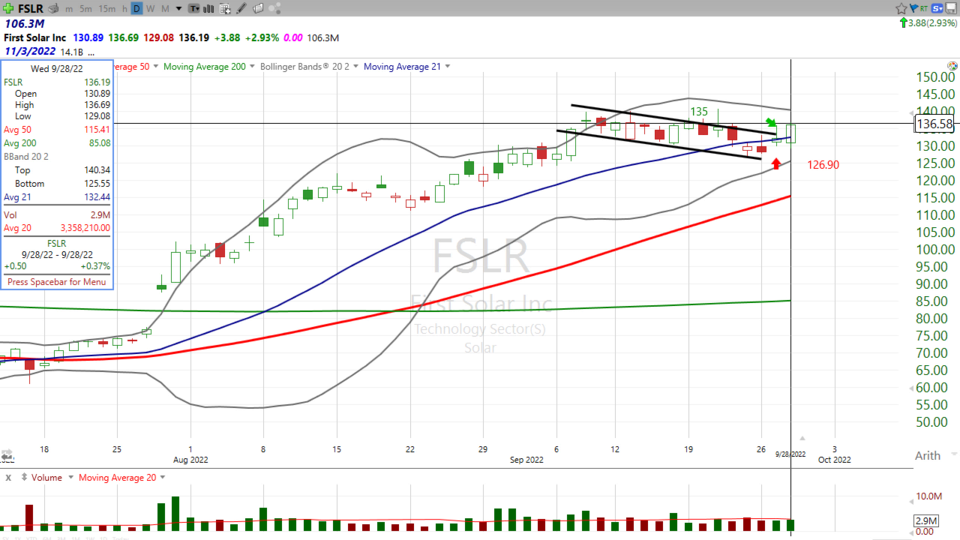Image resolution: width=960 pixels, height=540 pixels.
Task: Click the small up arrow above the date axis
Action: point(802,438)
